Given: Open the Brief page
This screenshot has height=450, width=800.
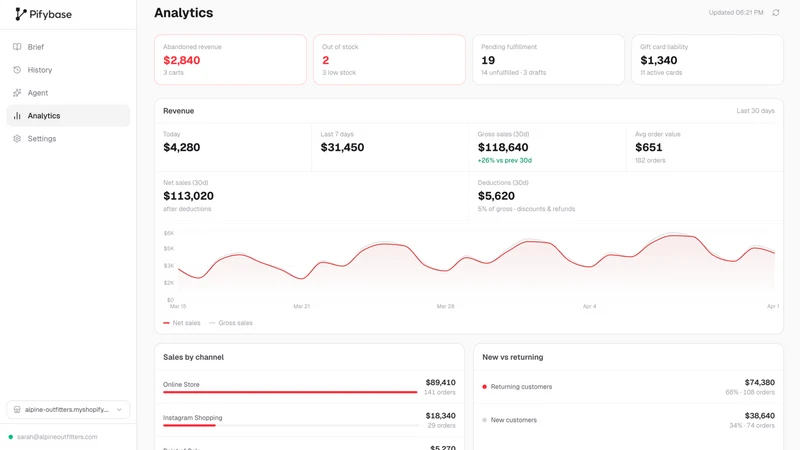Looking at the screenshot, I should (68, 47).
